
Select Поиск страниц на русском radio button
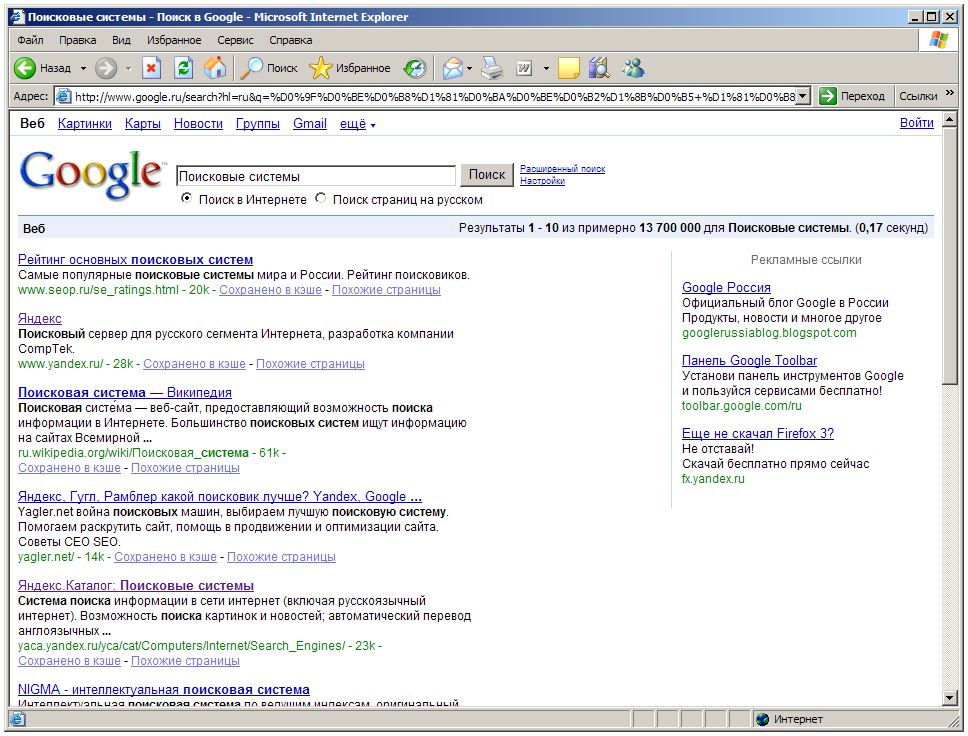coord(320,198)
